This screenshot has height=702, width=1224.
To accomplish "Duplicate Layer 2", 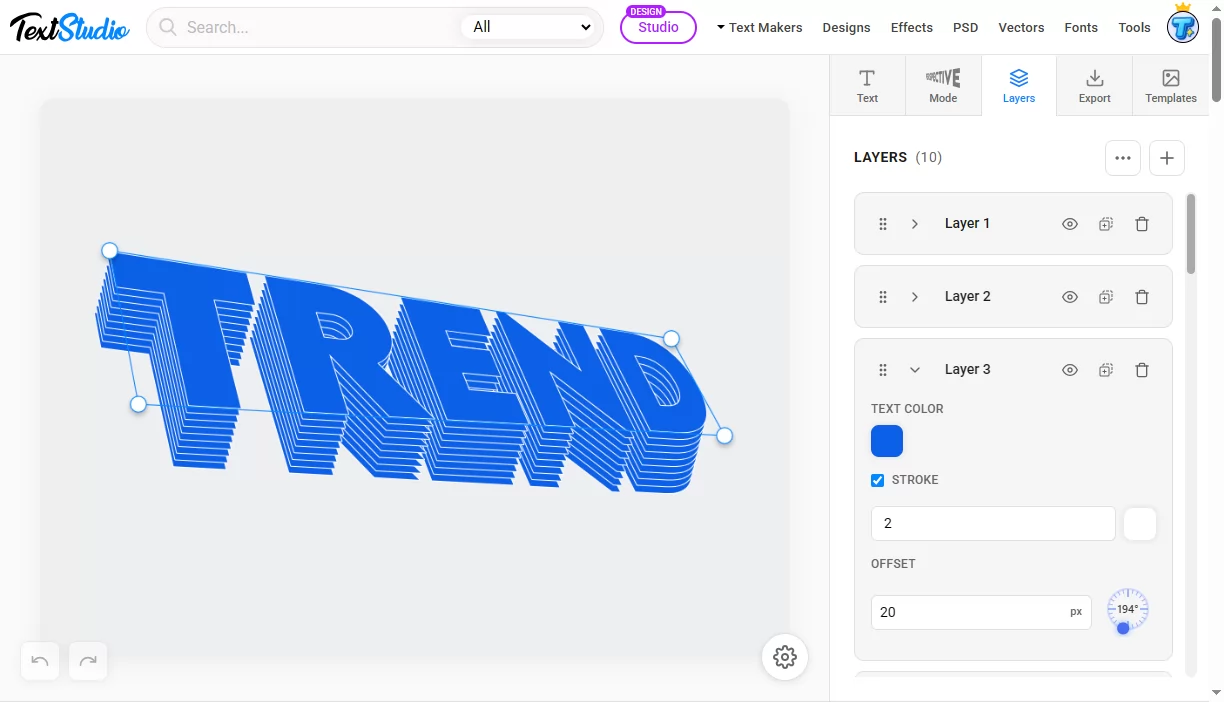I will click(1106, 297).
